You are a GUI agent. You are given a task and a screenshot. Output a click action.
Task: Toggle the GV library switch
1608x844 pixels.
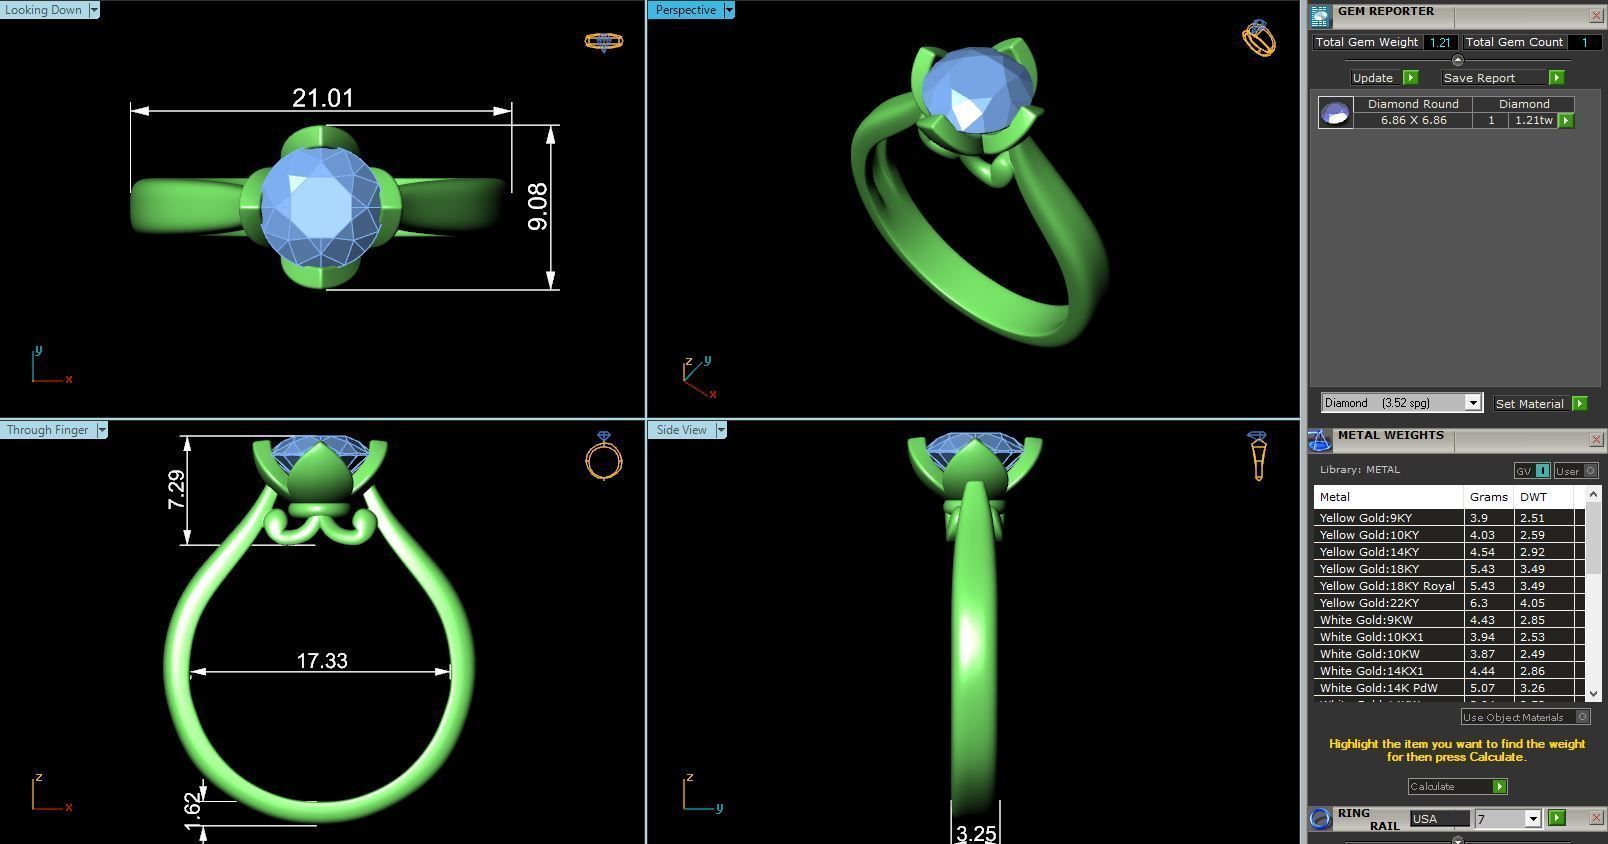[1532, 471]
